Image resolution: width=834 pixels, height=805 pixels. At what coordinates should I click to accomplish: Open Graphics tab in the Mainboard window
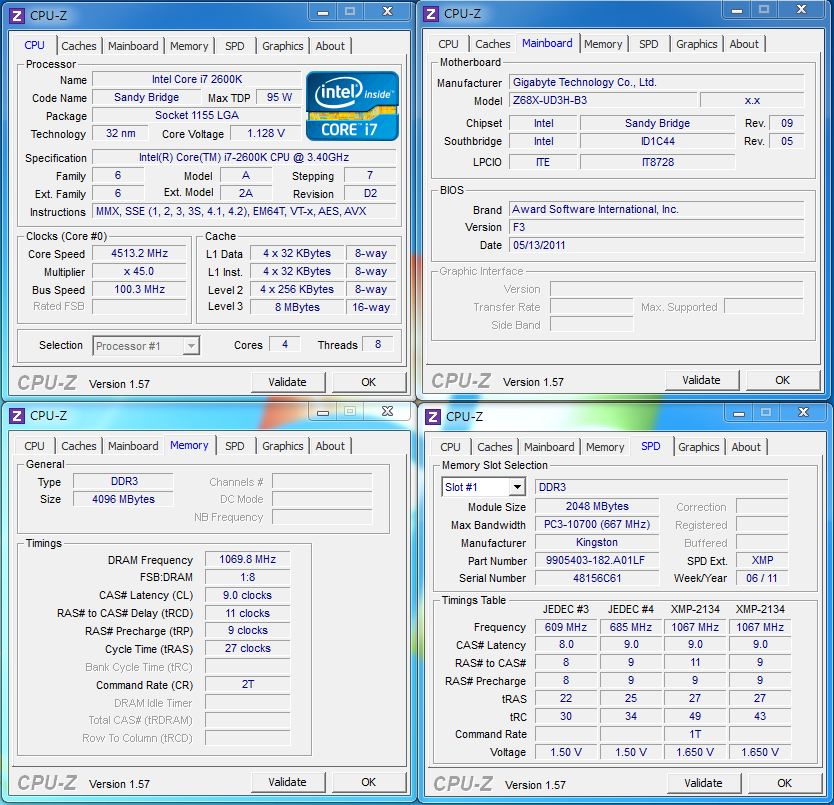point(696,44)
